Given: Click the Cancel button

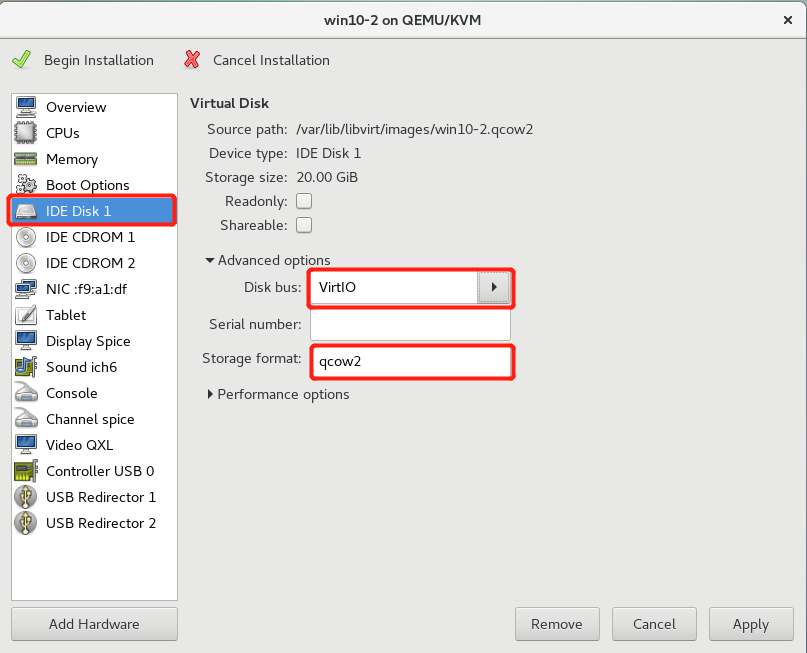Looking at the screenshot, I should pos(654,624).
